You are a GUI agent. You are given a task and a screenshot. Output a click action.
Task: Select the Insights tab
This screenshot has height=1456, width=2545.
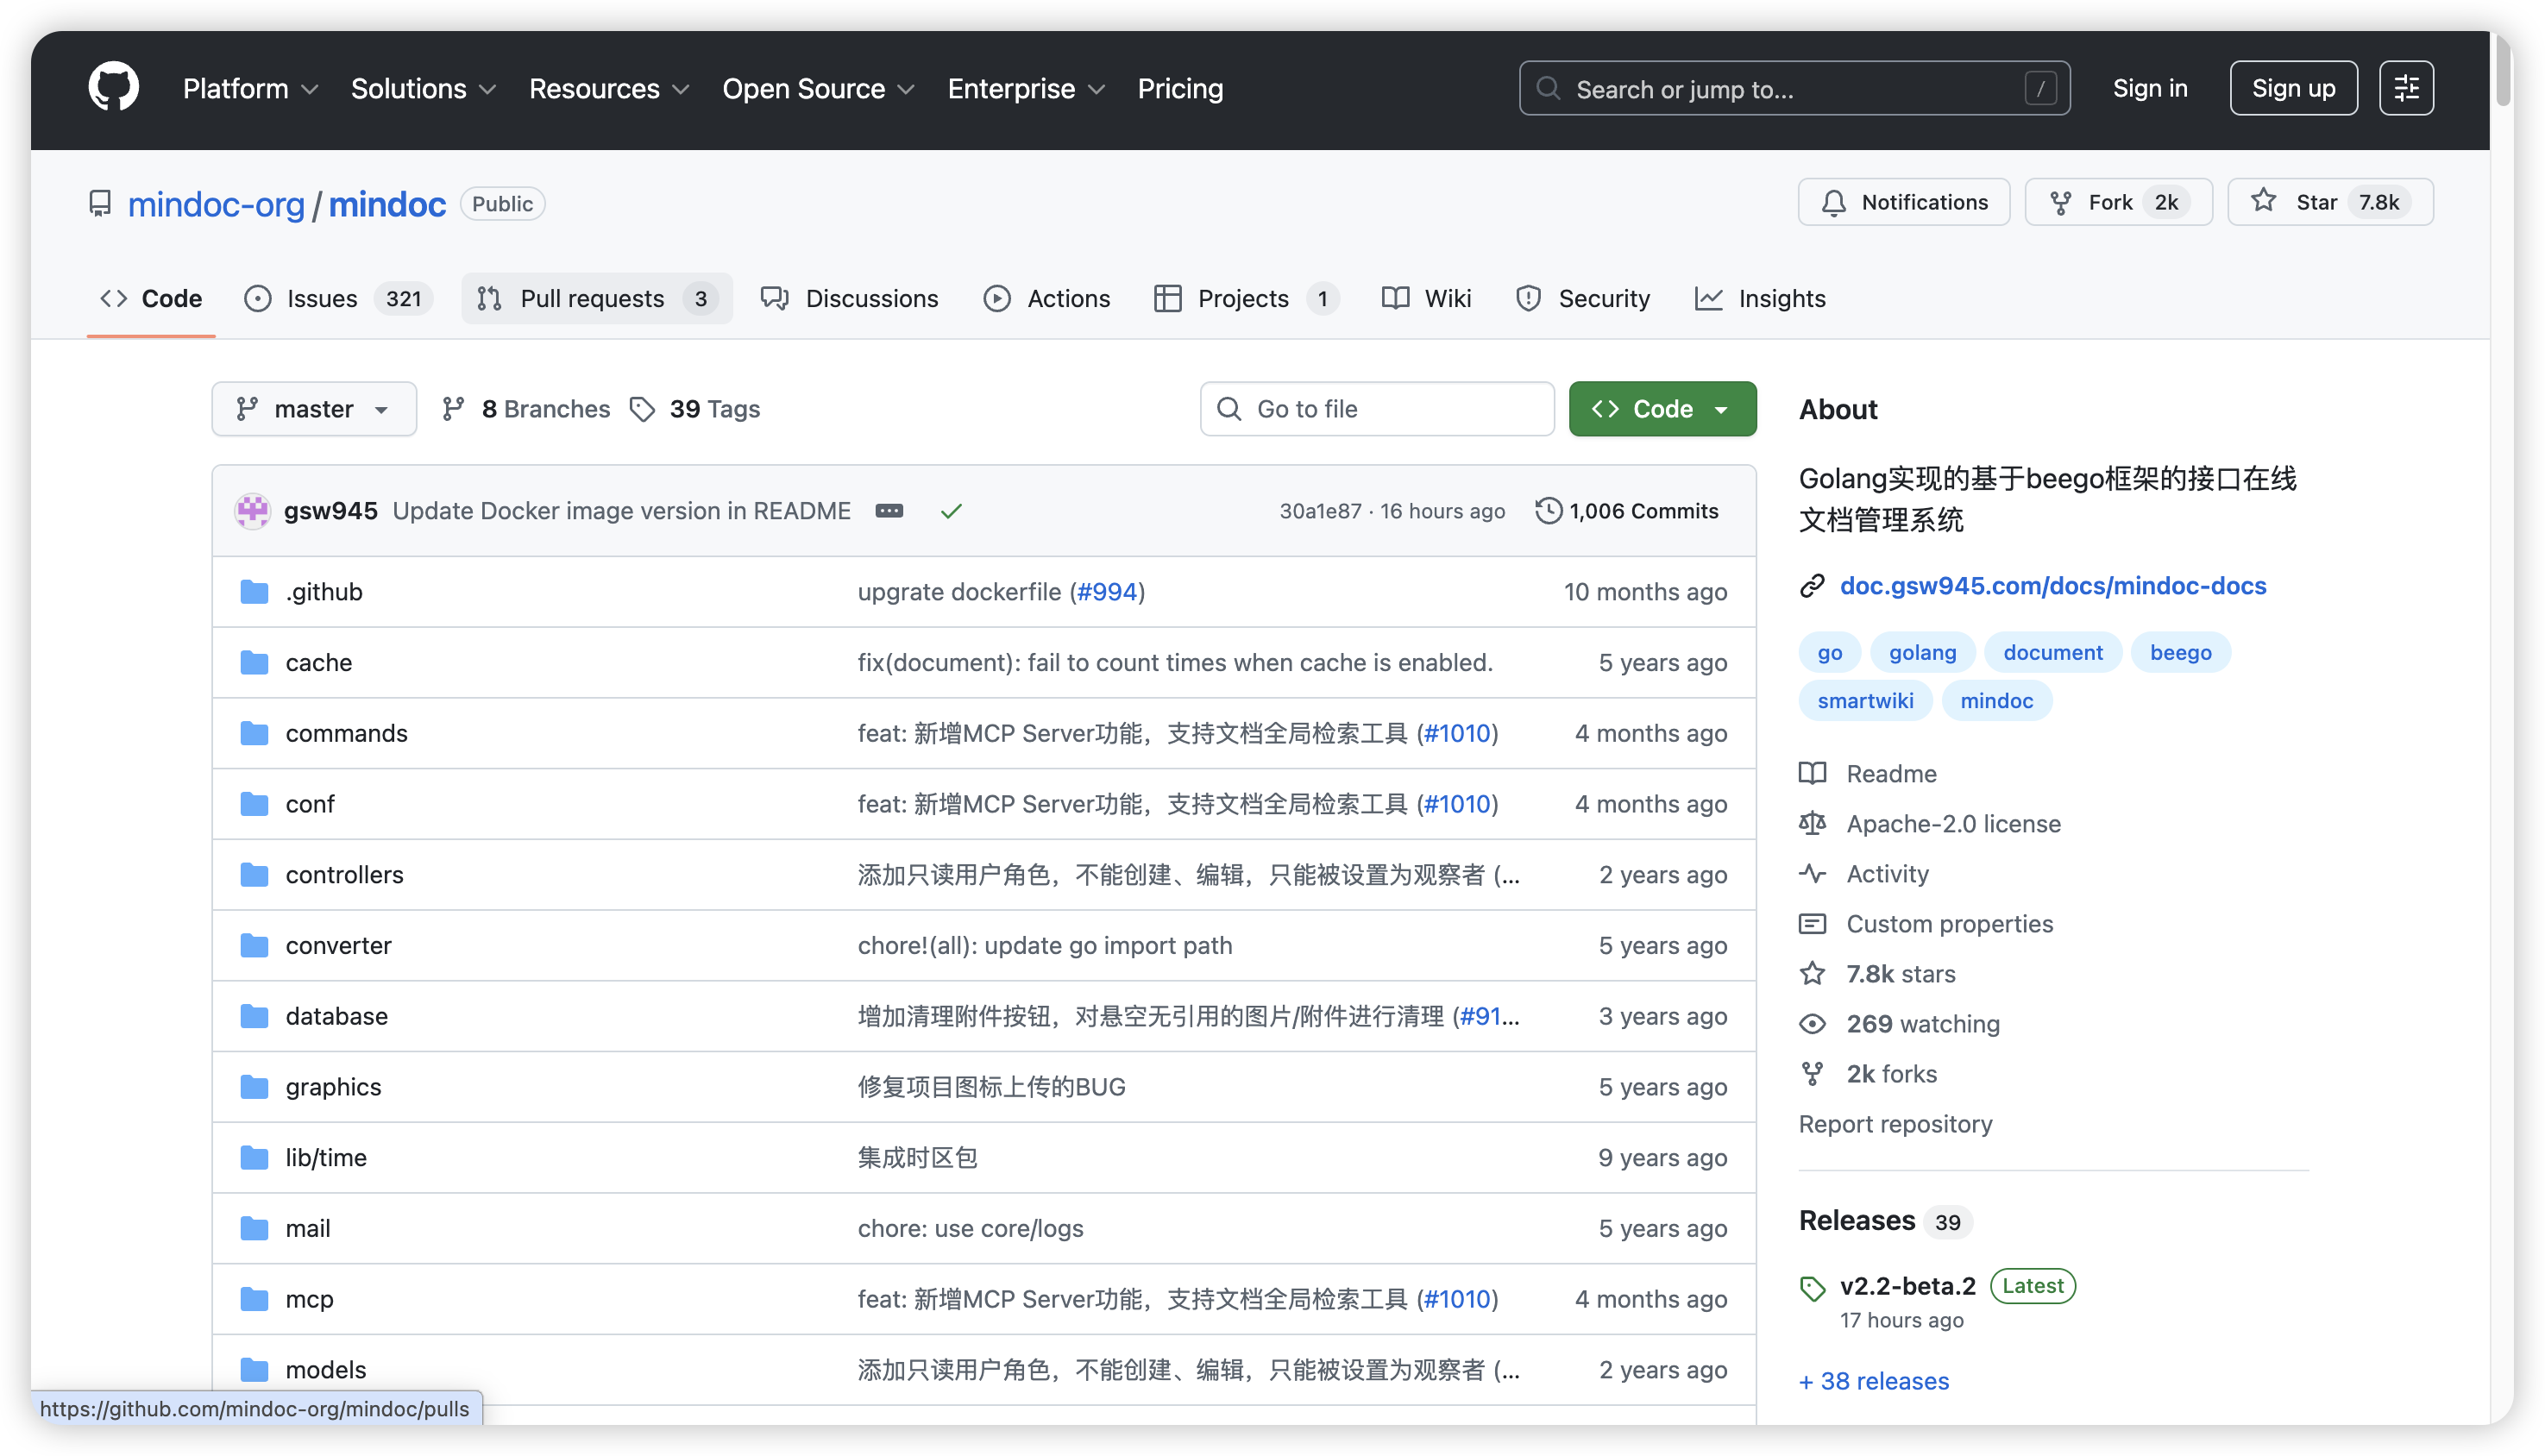1760,299
